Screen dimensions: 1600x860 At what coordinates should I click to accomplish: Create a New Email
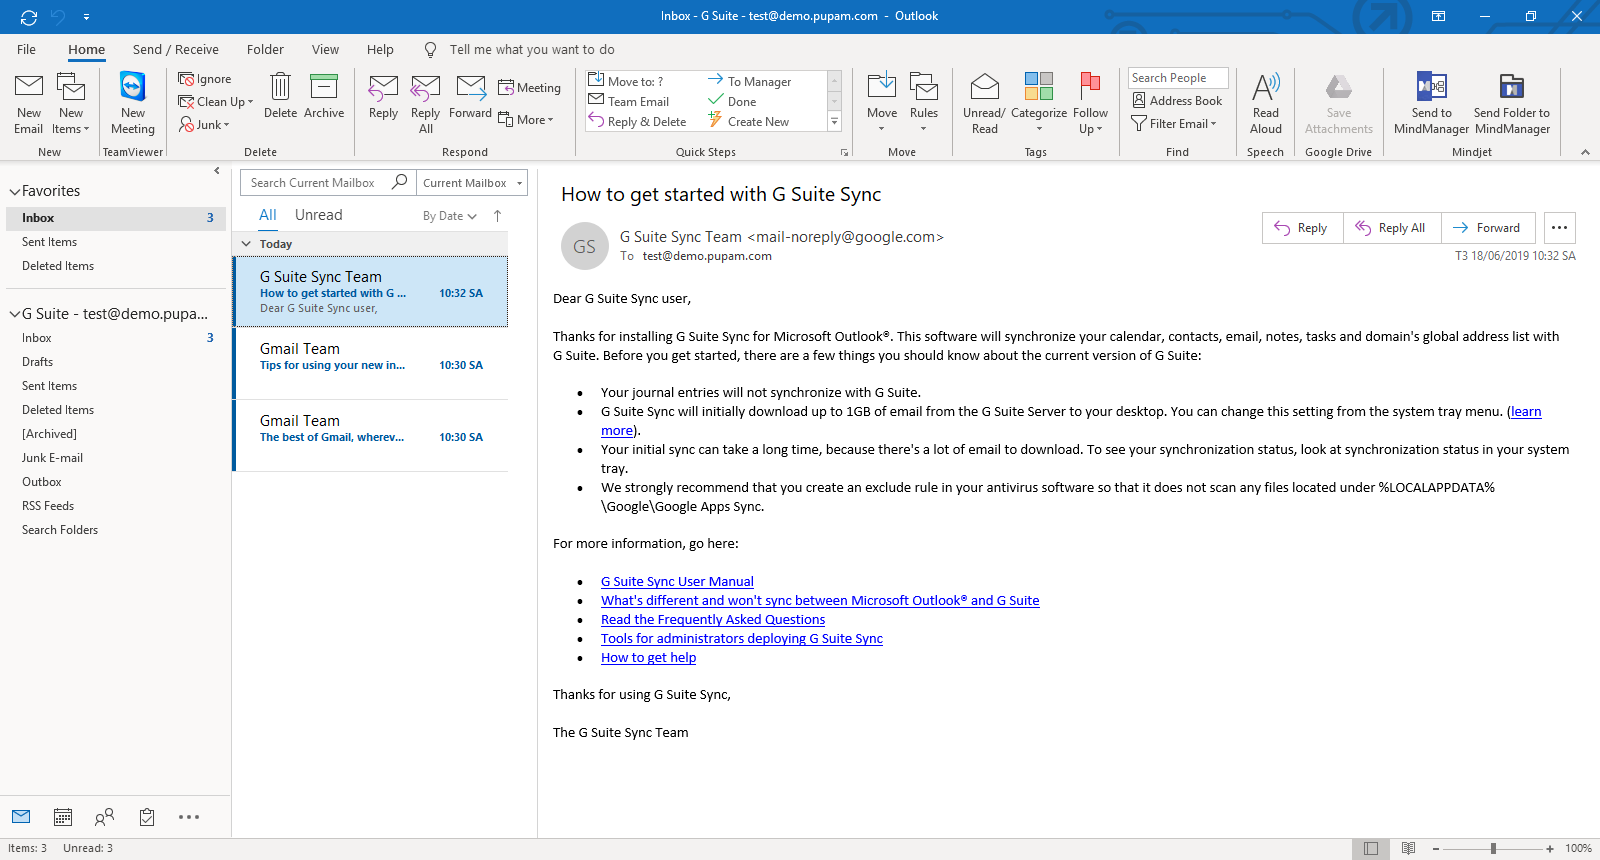pos(29,103)
